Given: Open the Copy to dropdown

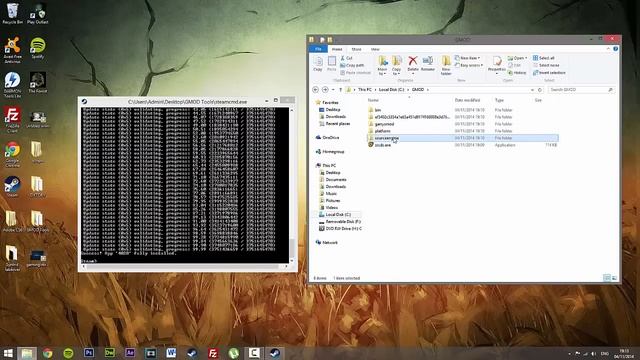Looking at the screenshot, I should (396, 66).
